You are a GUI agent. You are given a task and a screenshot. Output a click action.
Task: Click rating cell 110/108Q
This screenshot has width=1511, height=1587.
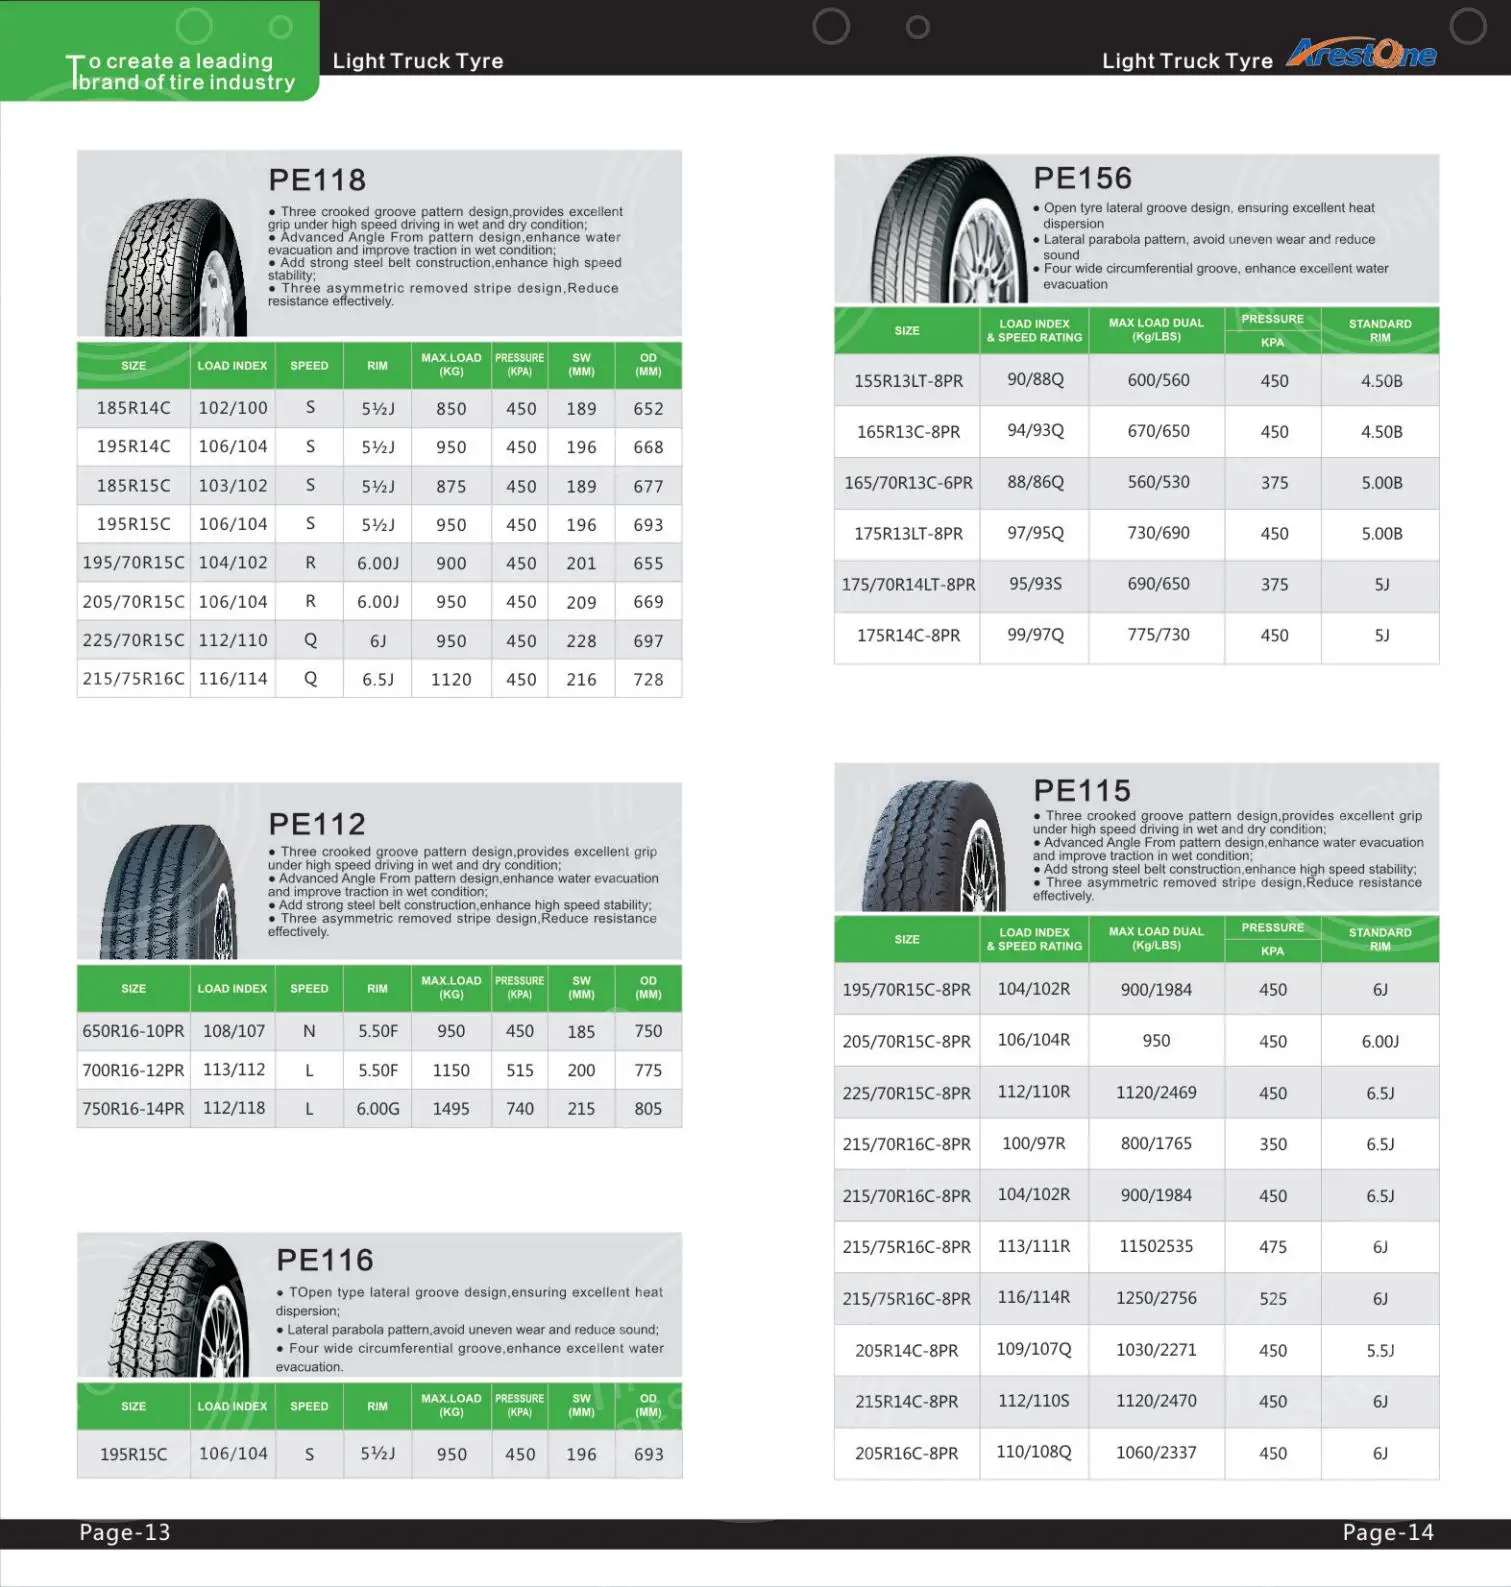[1034, 1451]
